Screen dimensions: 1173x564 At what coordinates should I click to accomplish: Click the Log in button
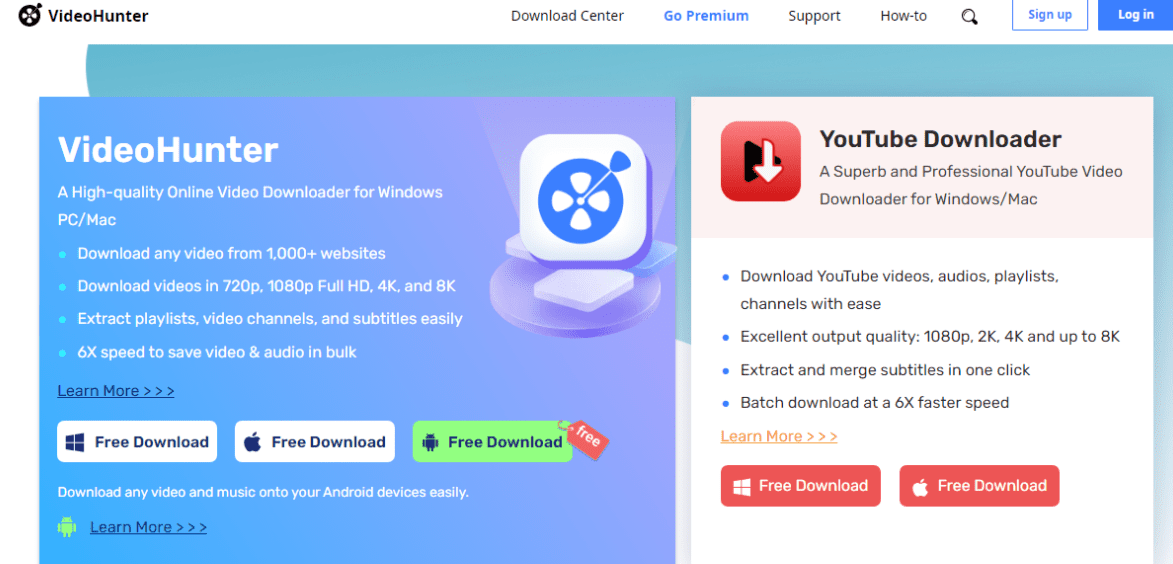(1135, 15)
